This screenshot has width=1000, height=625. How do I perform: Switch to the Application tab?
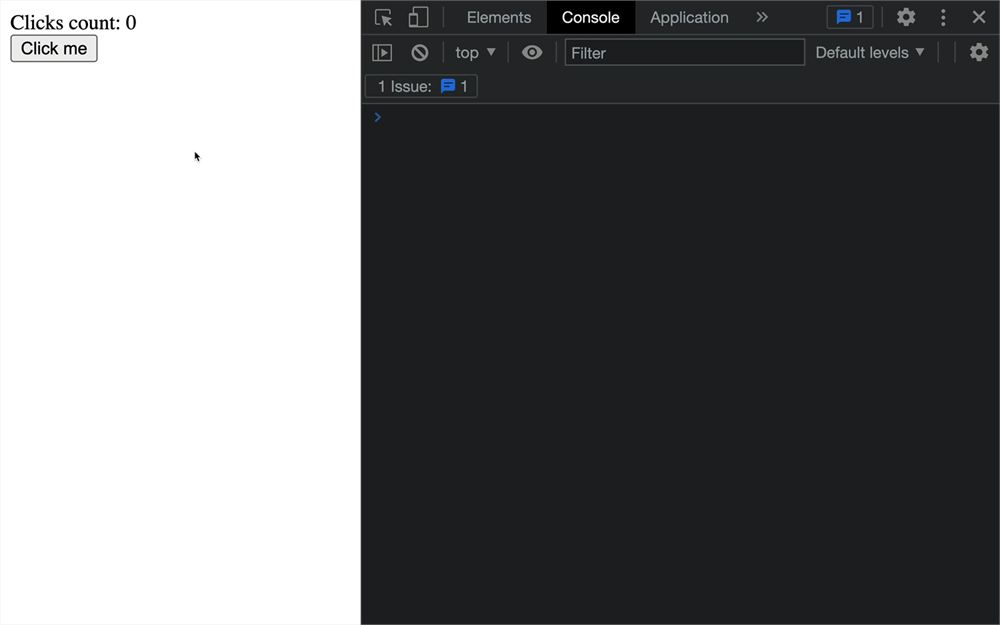pyautogui.click(x=689, y=17)
